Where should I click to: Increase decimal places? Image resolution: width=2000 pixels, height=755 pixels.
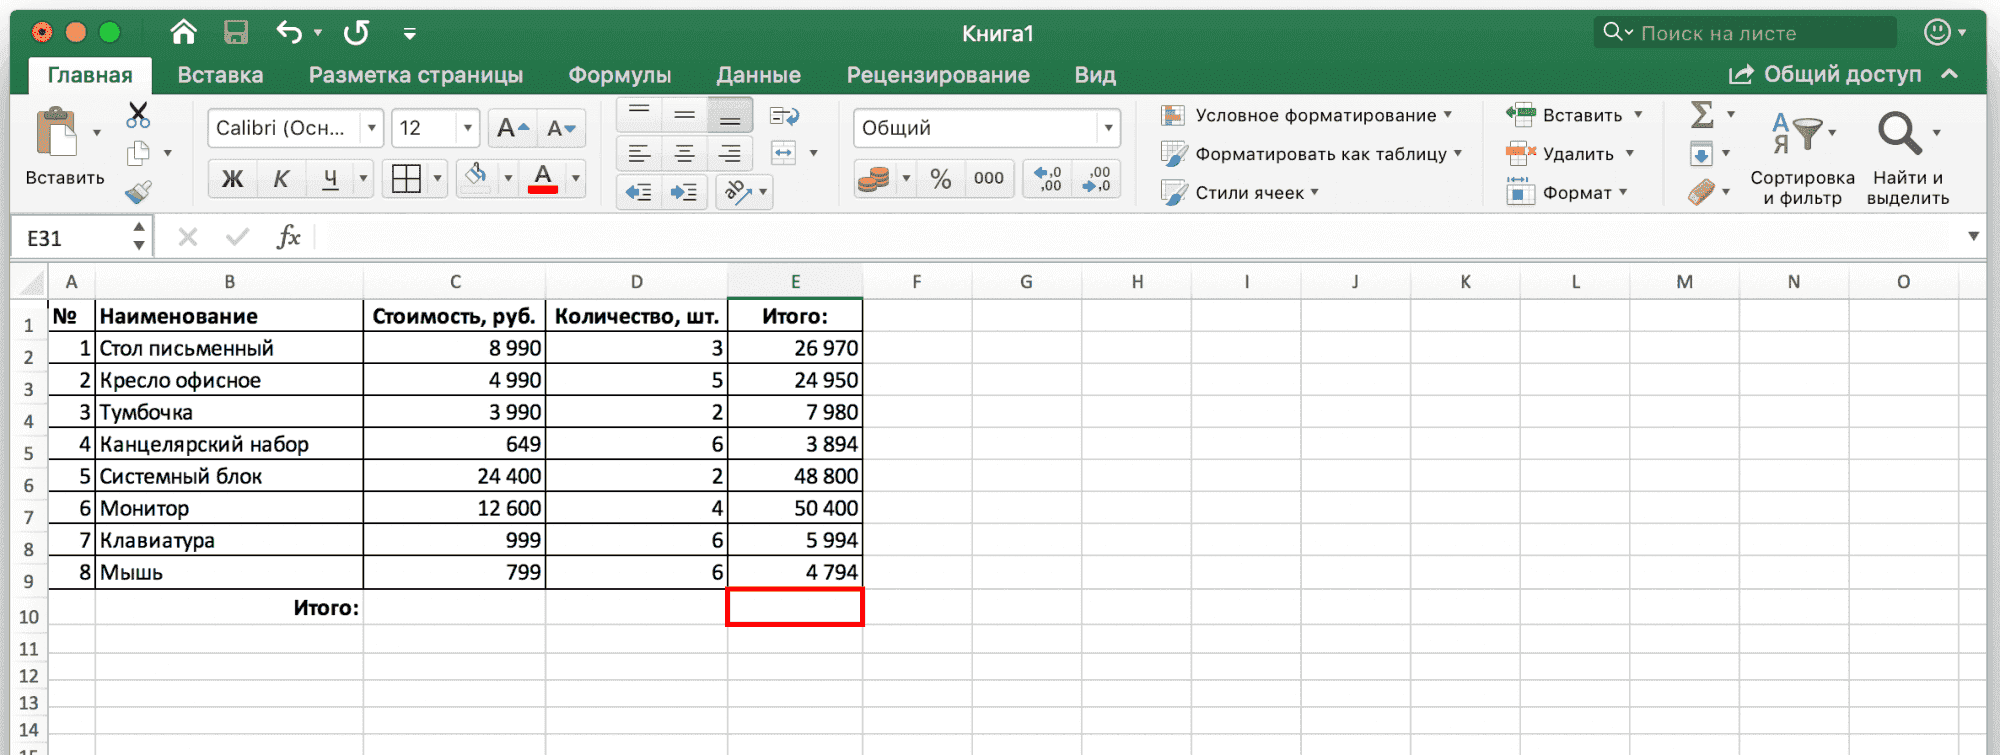coord(1048,179)
